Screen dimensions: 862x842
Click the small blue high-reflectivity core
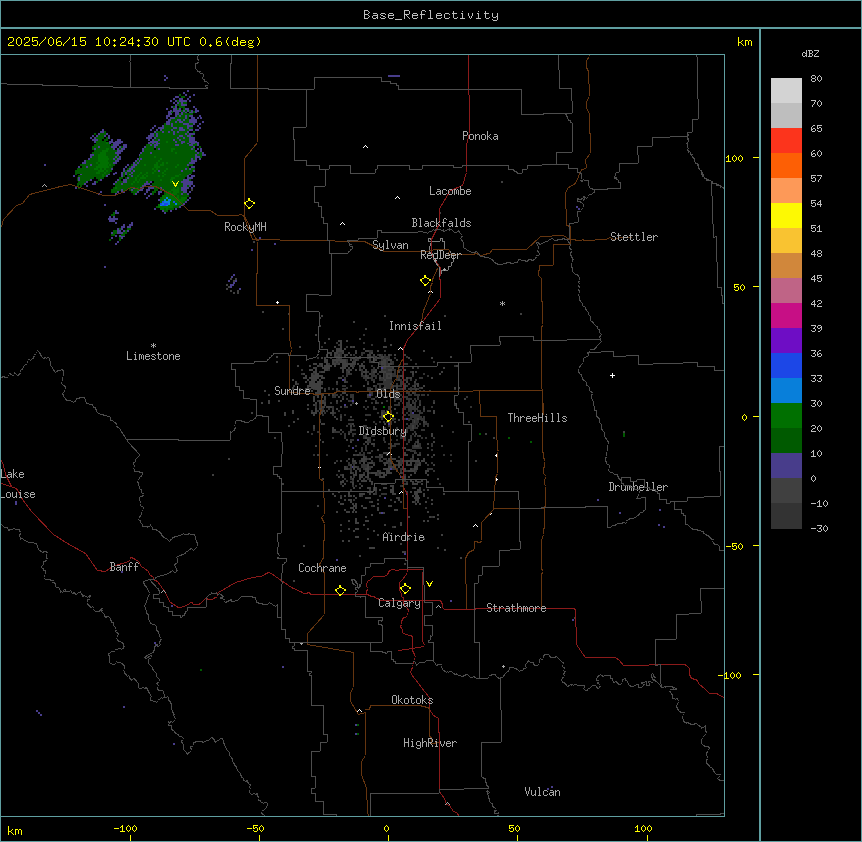pyautogui.click(x=167, y=203)
